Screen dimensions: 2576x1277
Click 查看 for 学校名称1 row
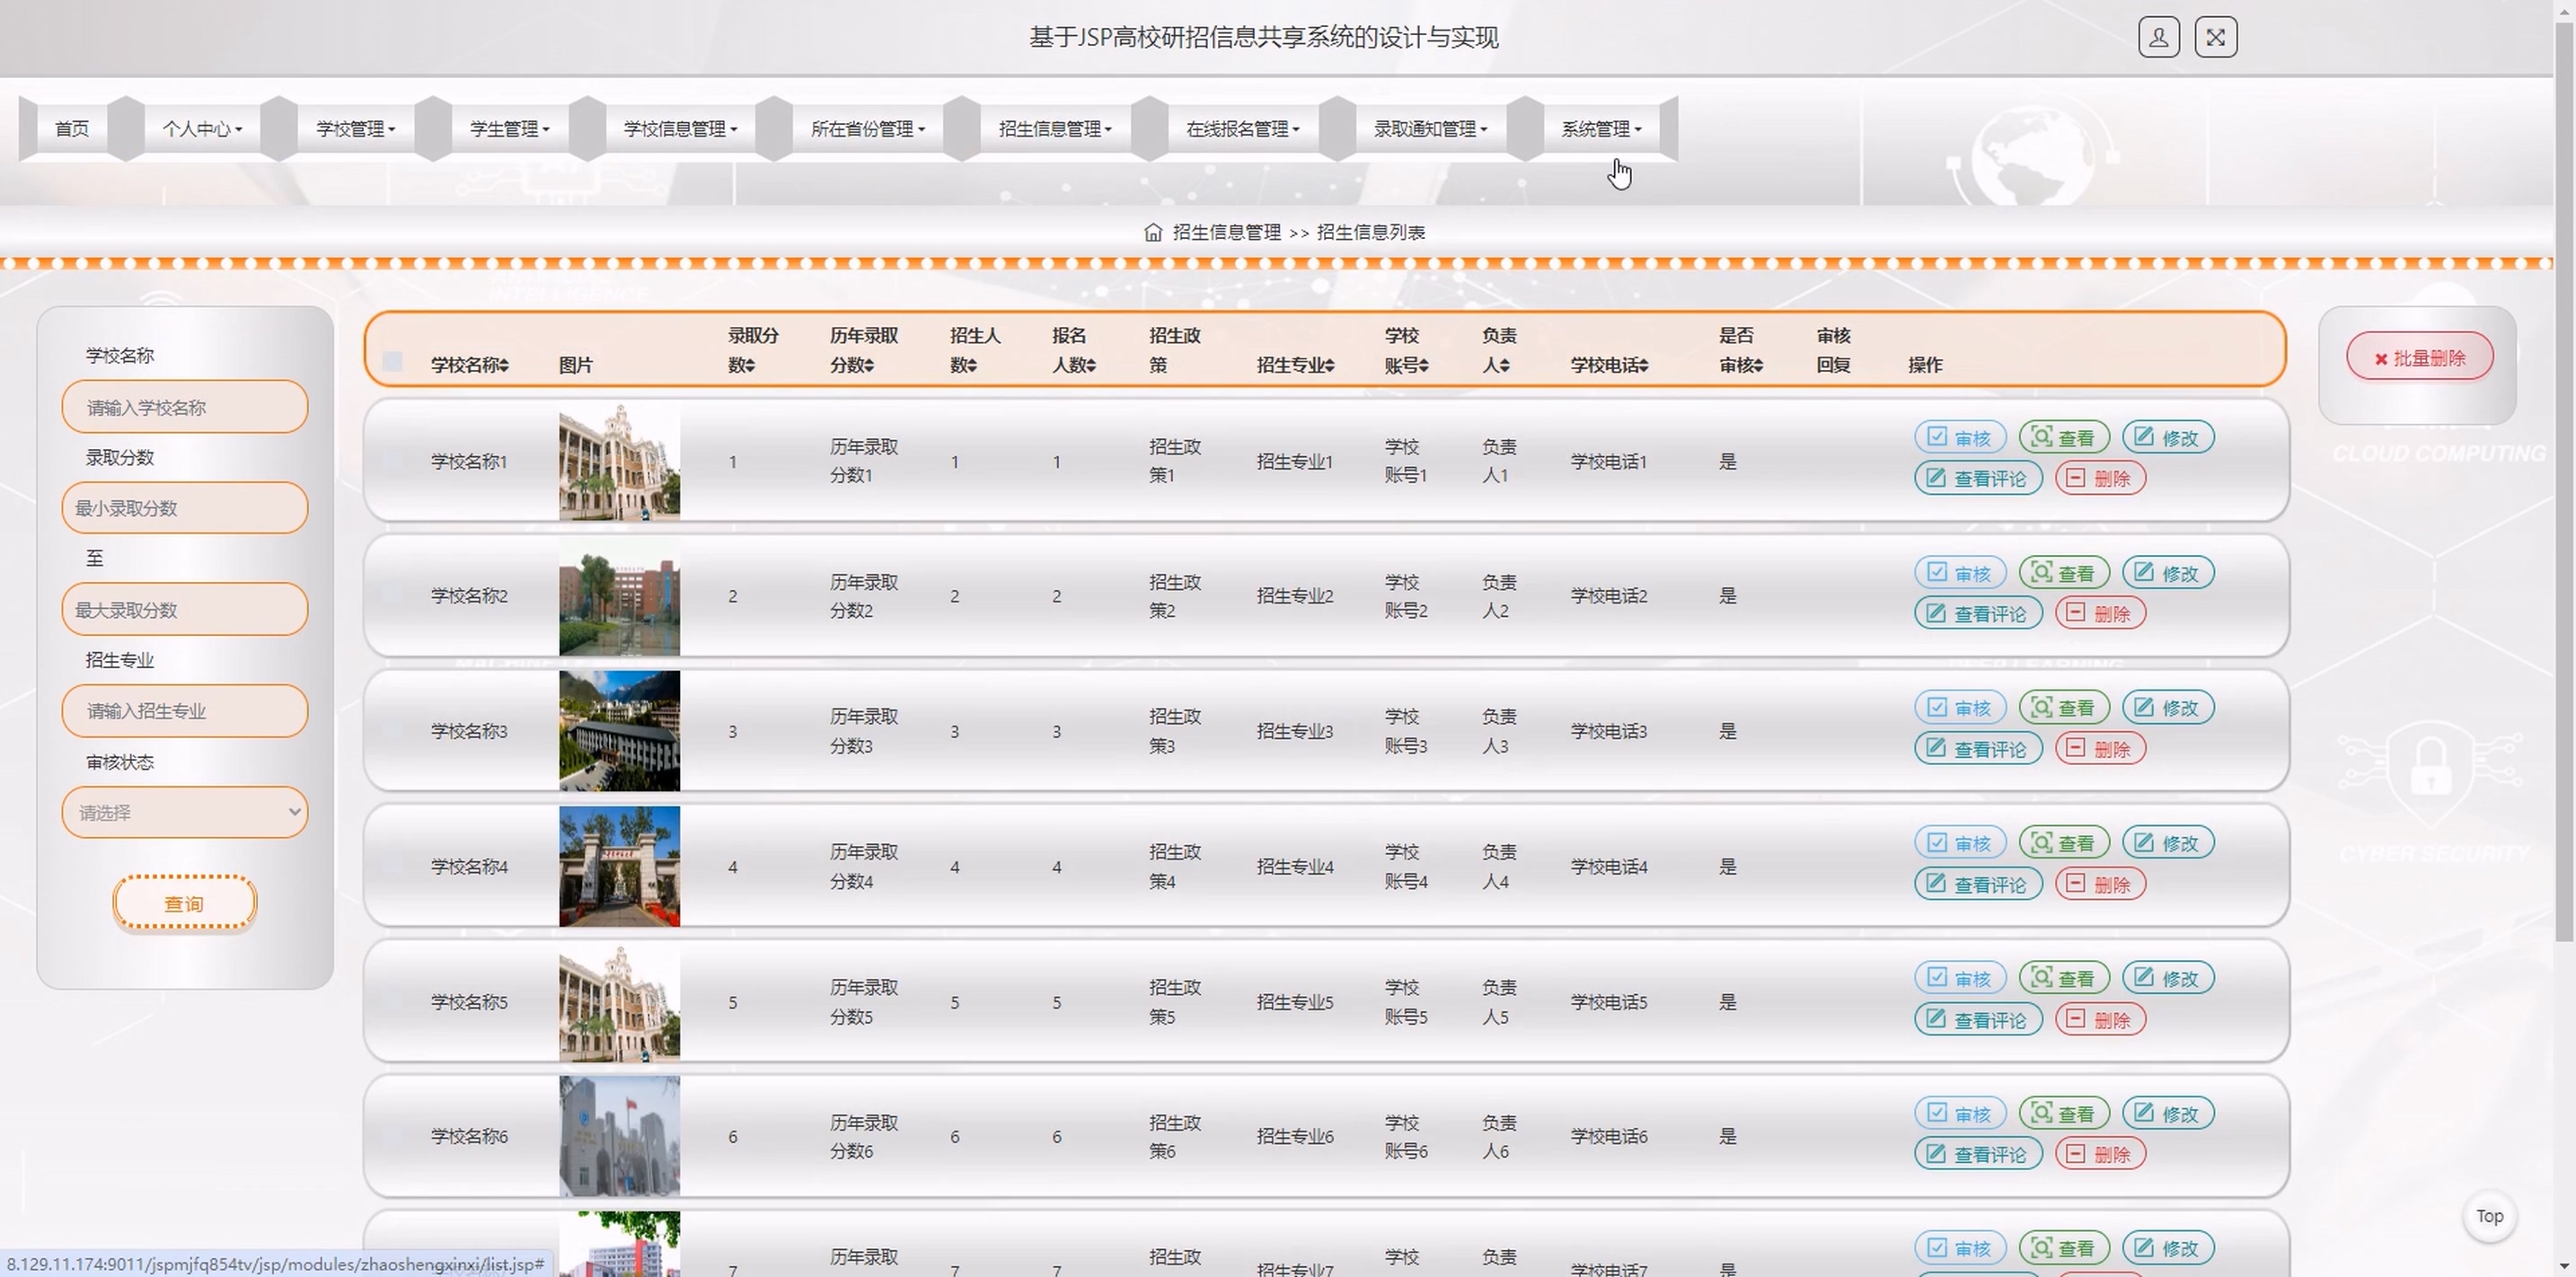(2064, 438)
